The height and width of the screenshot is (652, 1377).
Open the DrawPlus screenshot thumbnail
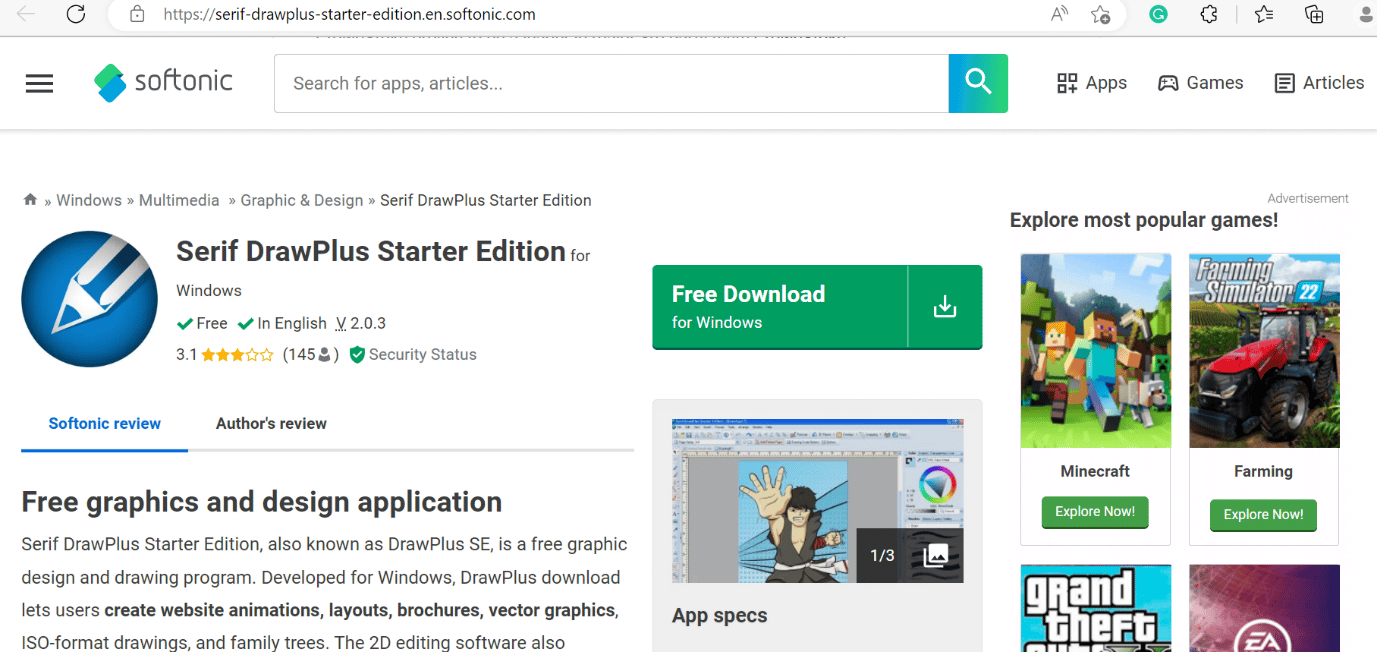(x=817, y=501)
